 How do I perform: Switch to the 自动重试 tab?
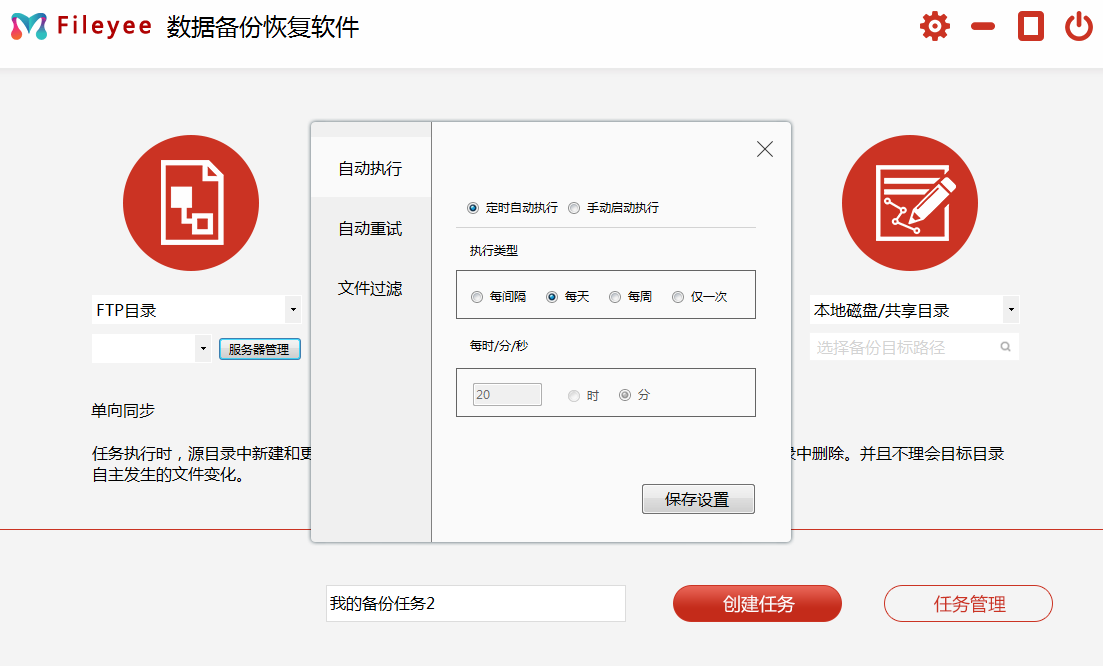(x=370, y=229)
